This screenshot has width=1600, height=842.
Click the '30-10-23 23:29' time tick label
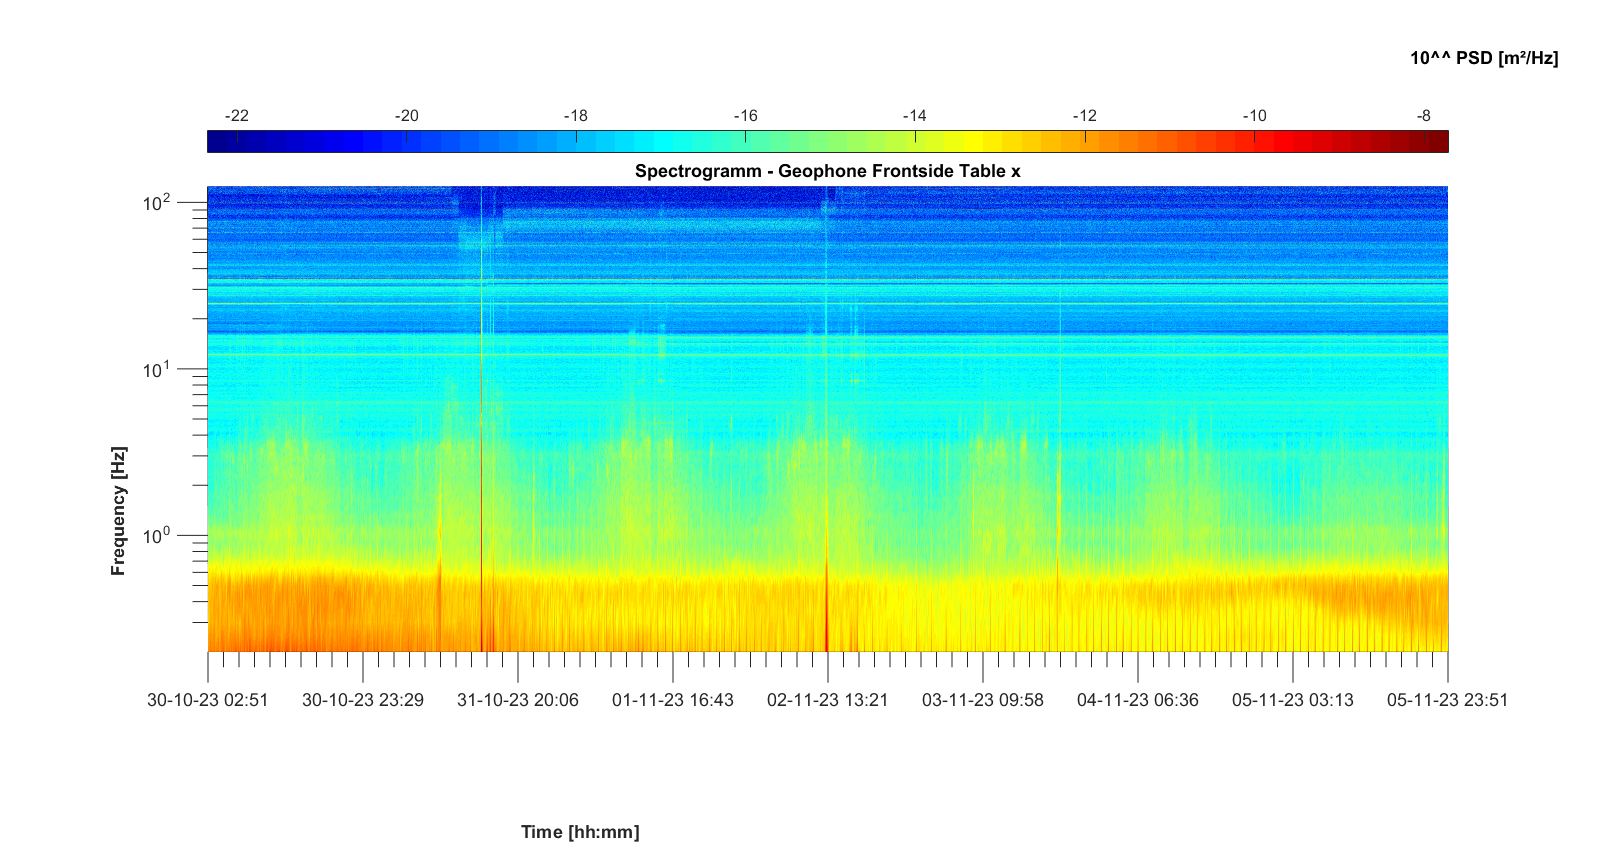[x=363, y=700]
